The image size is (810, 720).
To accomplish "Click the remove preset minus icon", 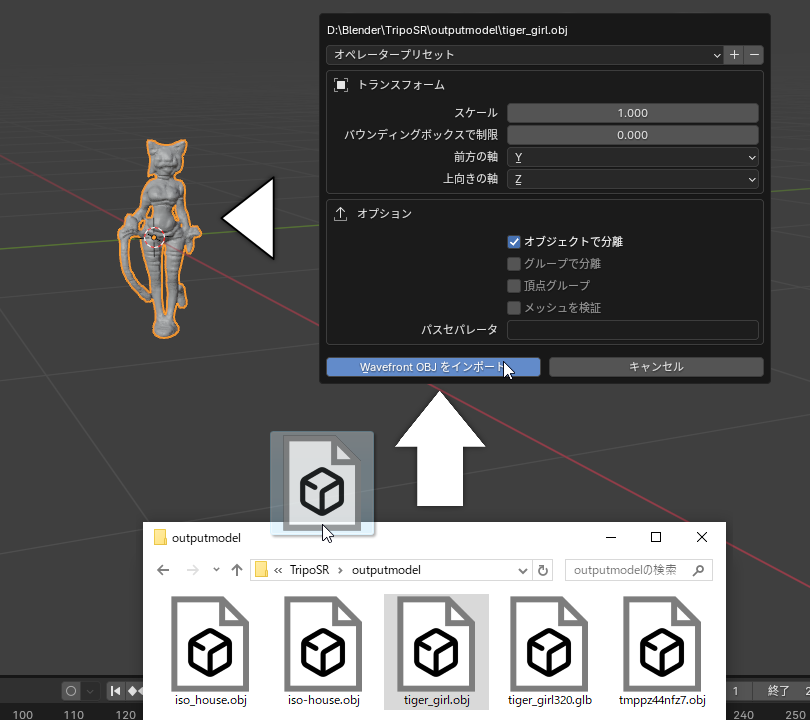I will (x=755, y=55).
